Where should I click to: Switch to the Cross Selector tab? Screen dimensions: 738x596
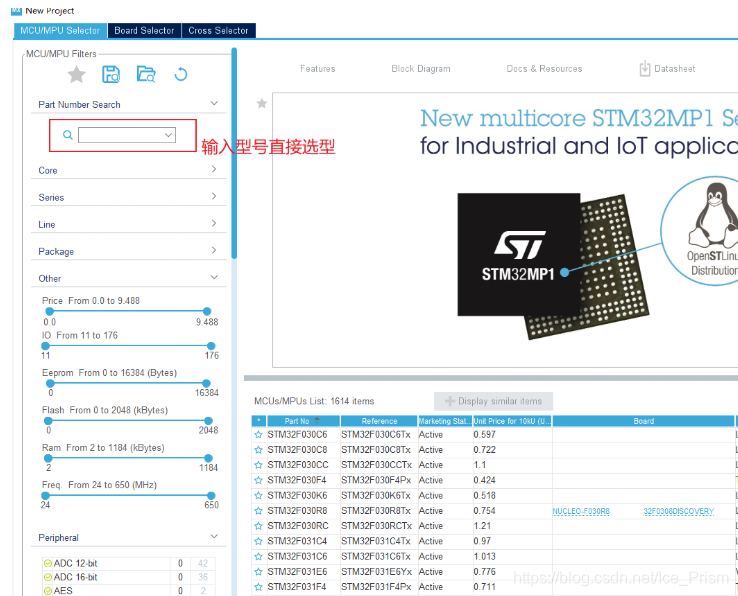[218, 31]
